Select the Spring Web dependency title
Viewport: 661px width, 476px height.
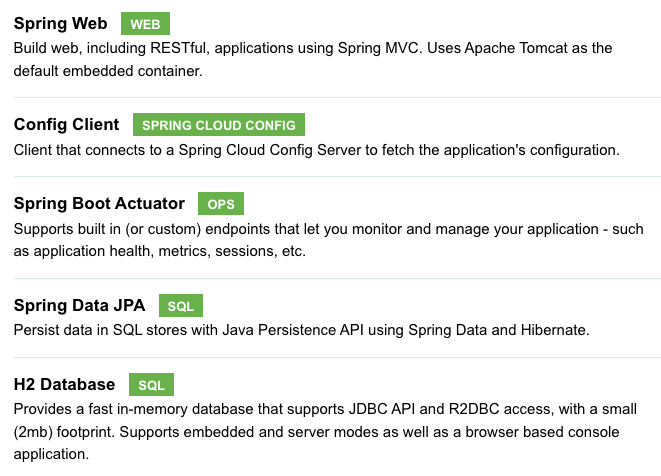[x=60, y=24]
